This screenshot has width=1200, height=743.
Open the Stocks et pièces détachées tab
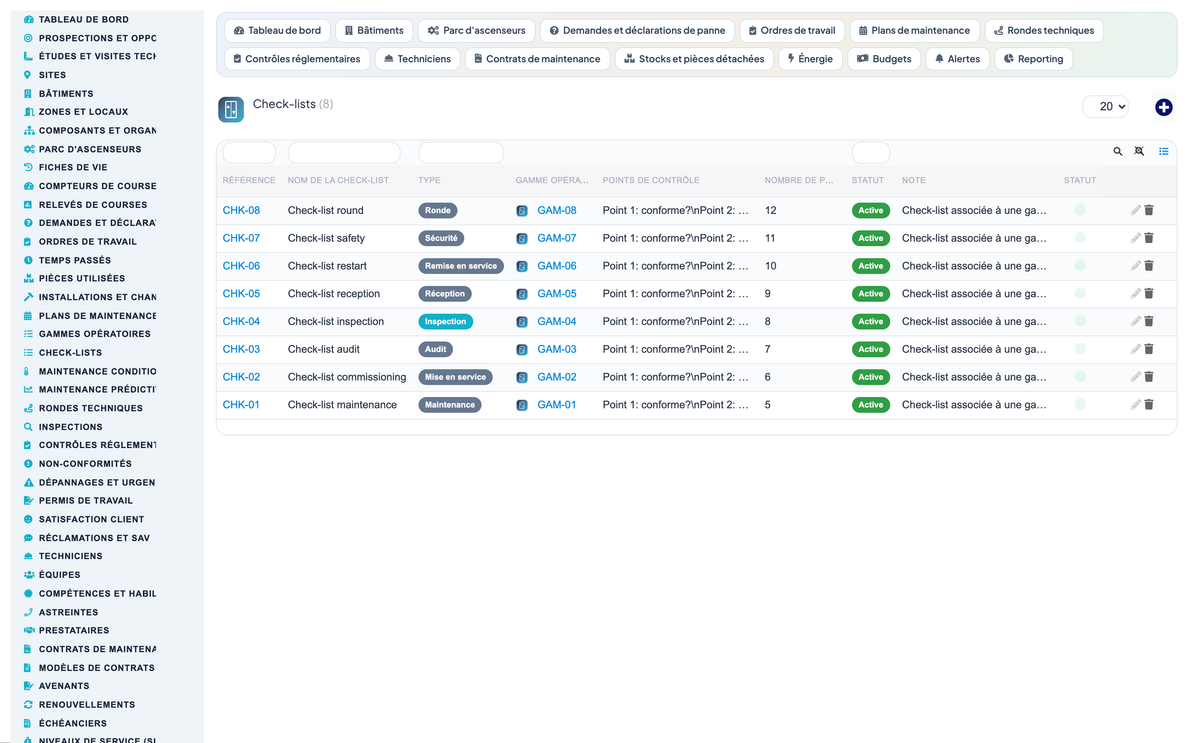[x=694, y=59]
